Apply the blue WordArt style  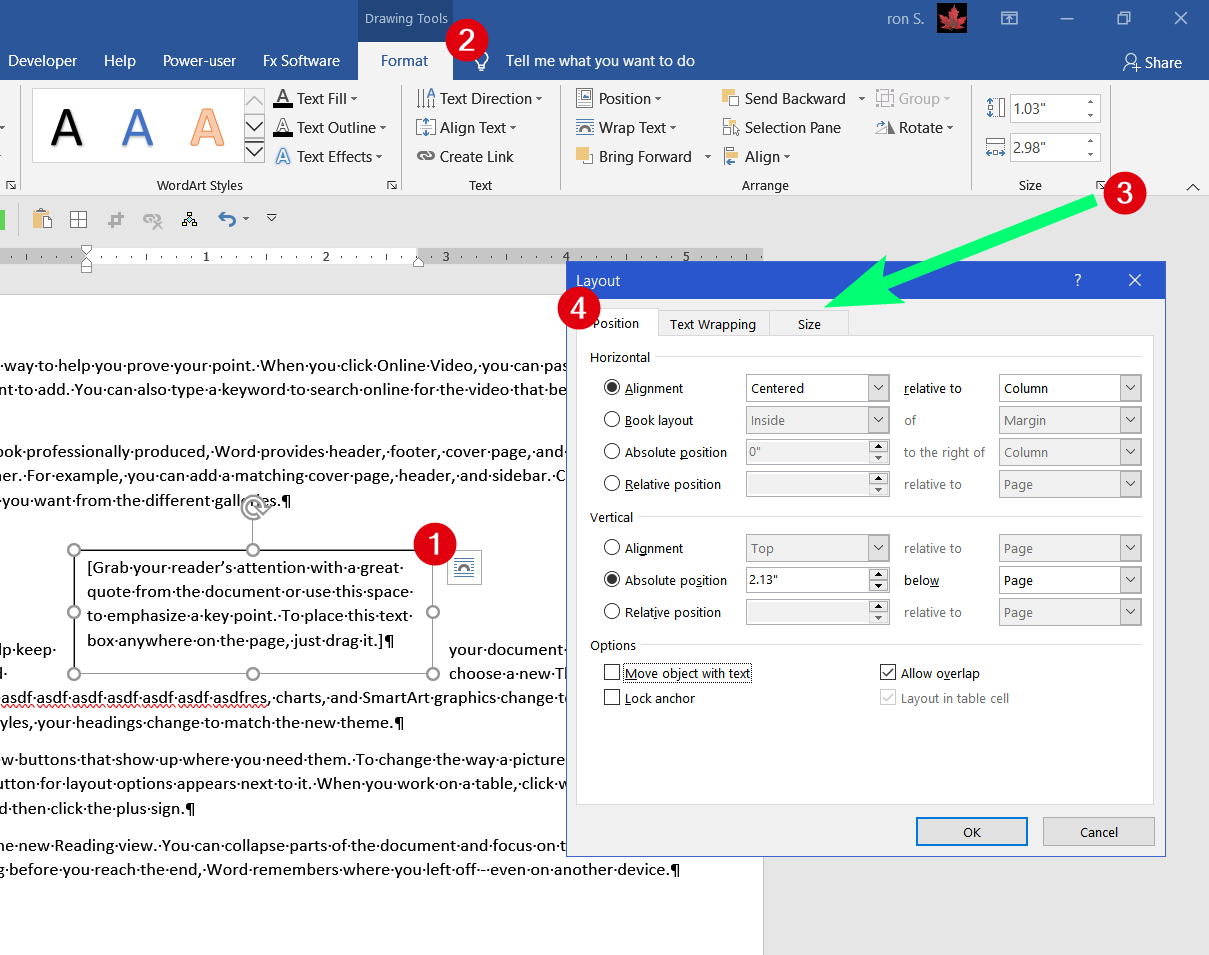click(x=137, y=126)
